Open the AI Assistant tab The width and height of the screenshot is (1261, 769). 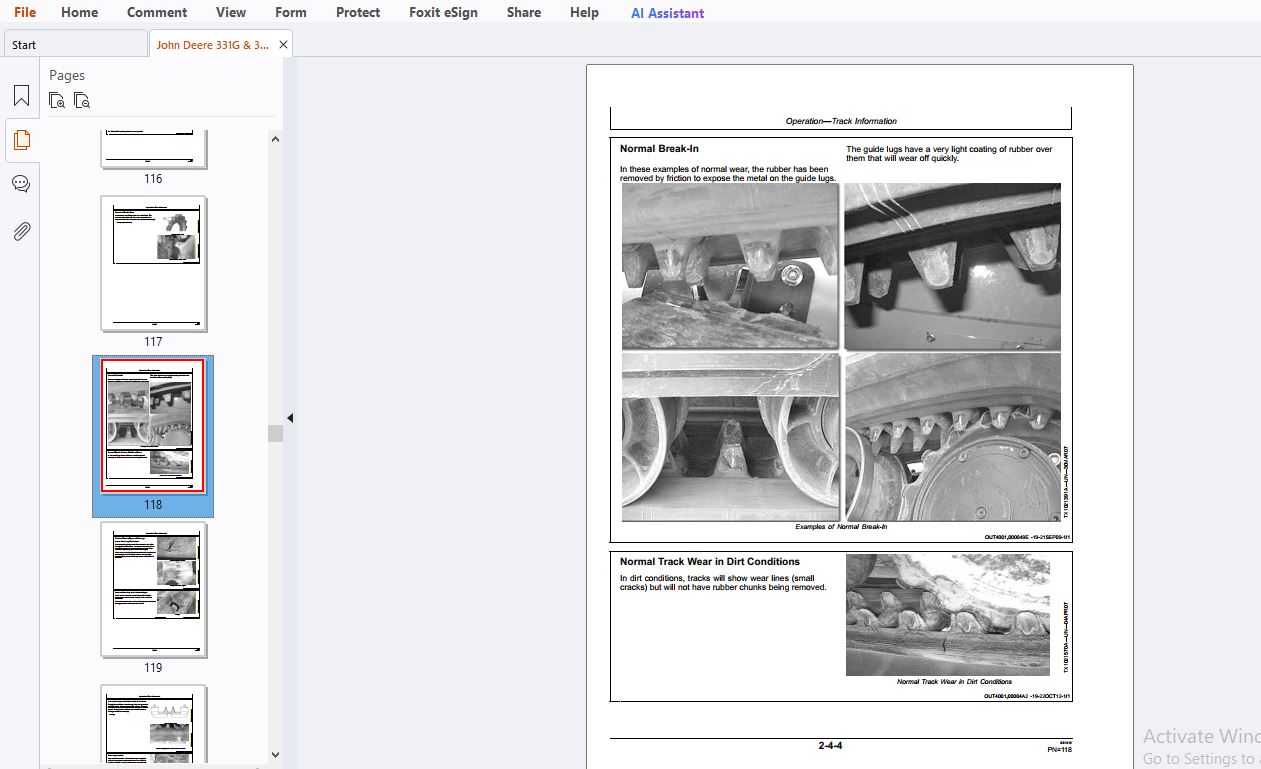[667, 13]
